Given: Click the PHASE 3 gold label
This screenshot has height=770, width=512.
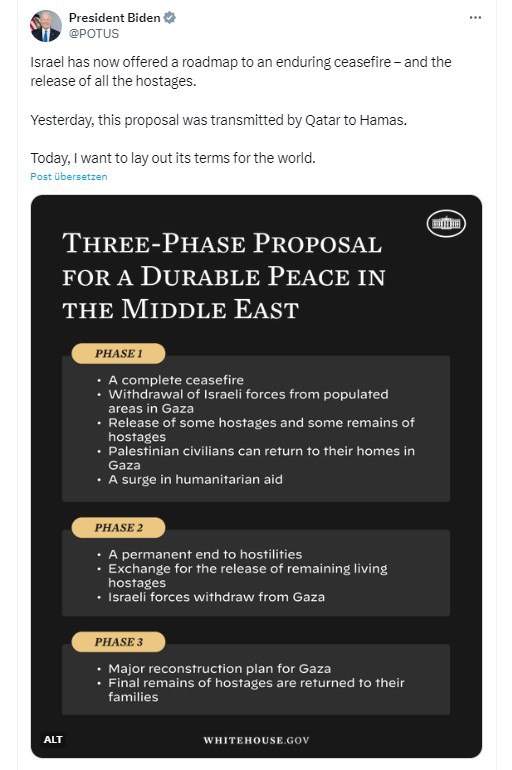Looking at the screenshot, I should click(x=118, y=642).
